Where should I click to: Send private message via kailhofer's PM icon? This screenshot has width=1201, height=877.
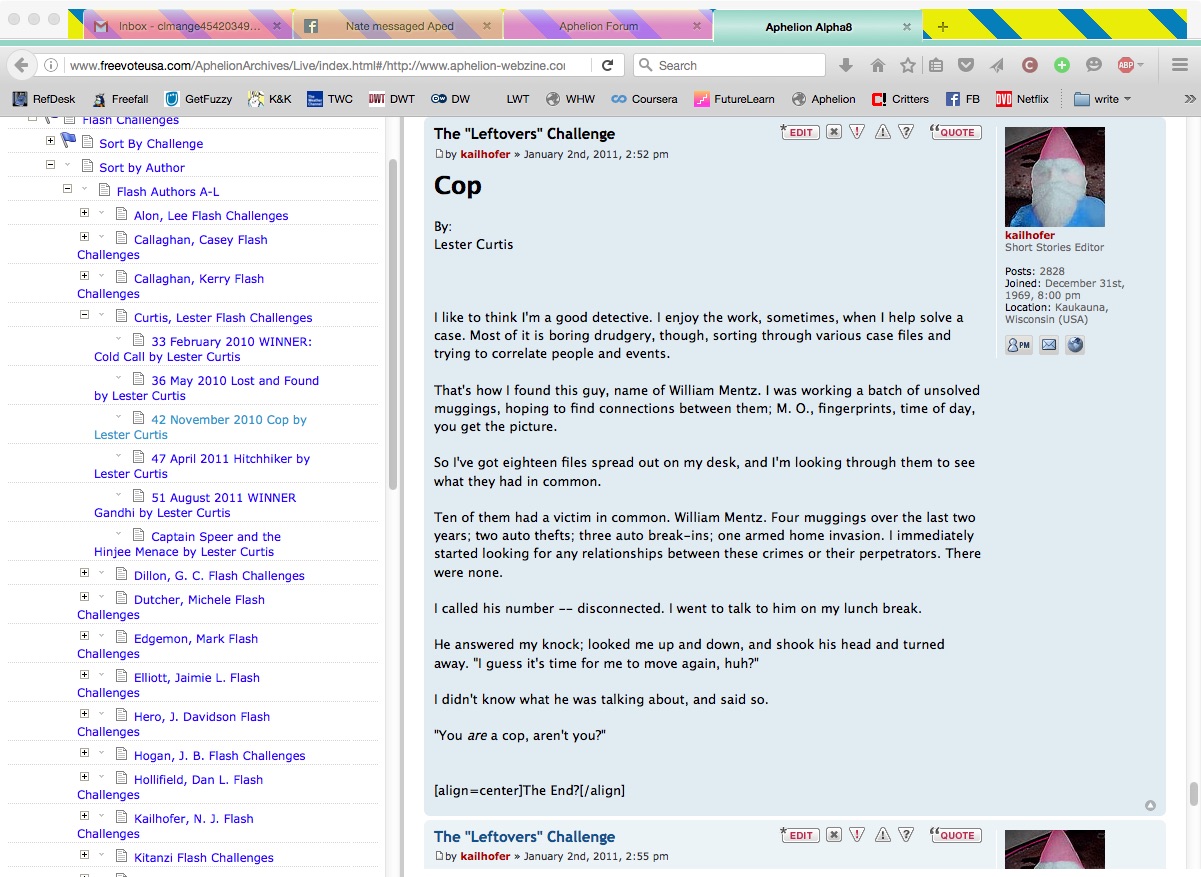pyautogui.click(x=1018, y=345)
